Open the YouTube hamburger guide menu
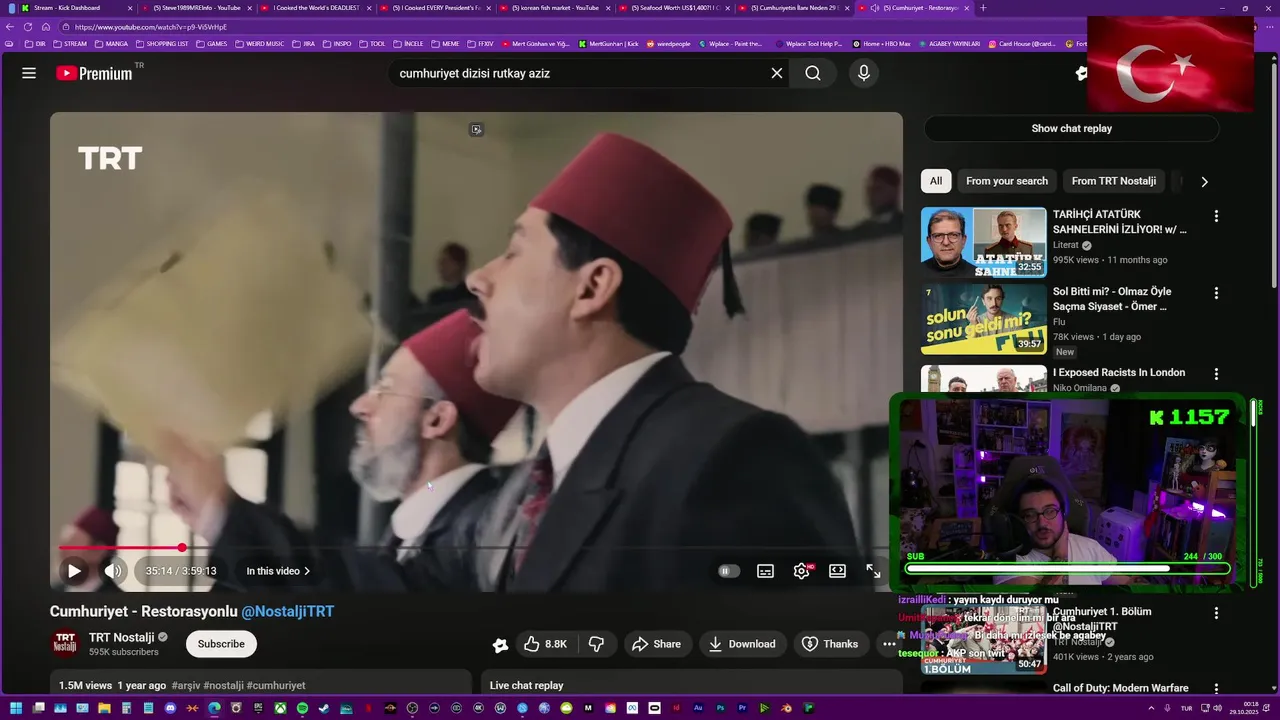1280x720 pixels. 29,73
